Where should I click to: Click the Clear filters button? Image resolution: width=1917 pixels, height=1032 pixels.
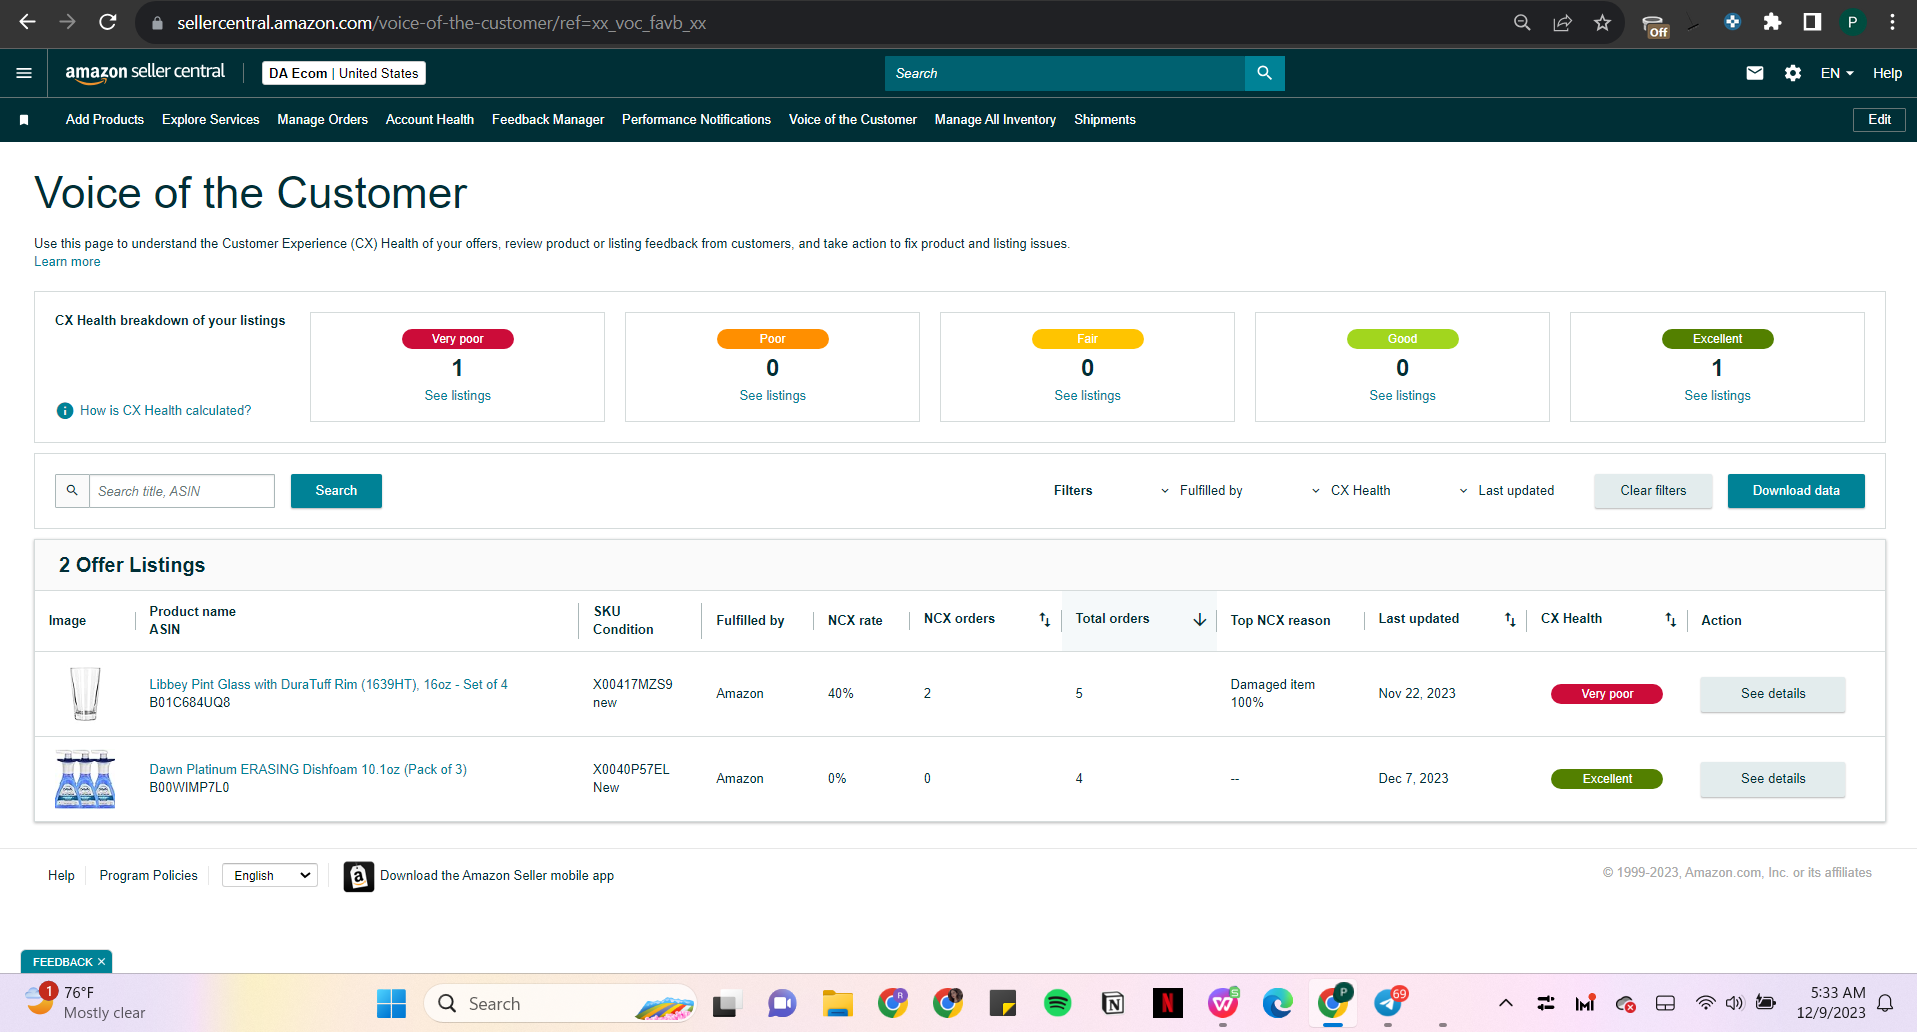1653,491
